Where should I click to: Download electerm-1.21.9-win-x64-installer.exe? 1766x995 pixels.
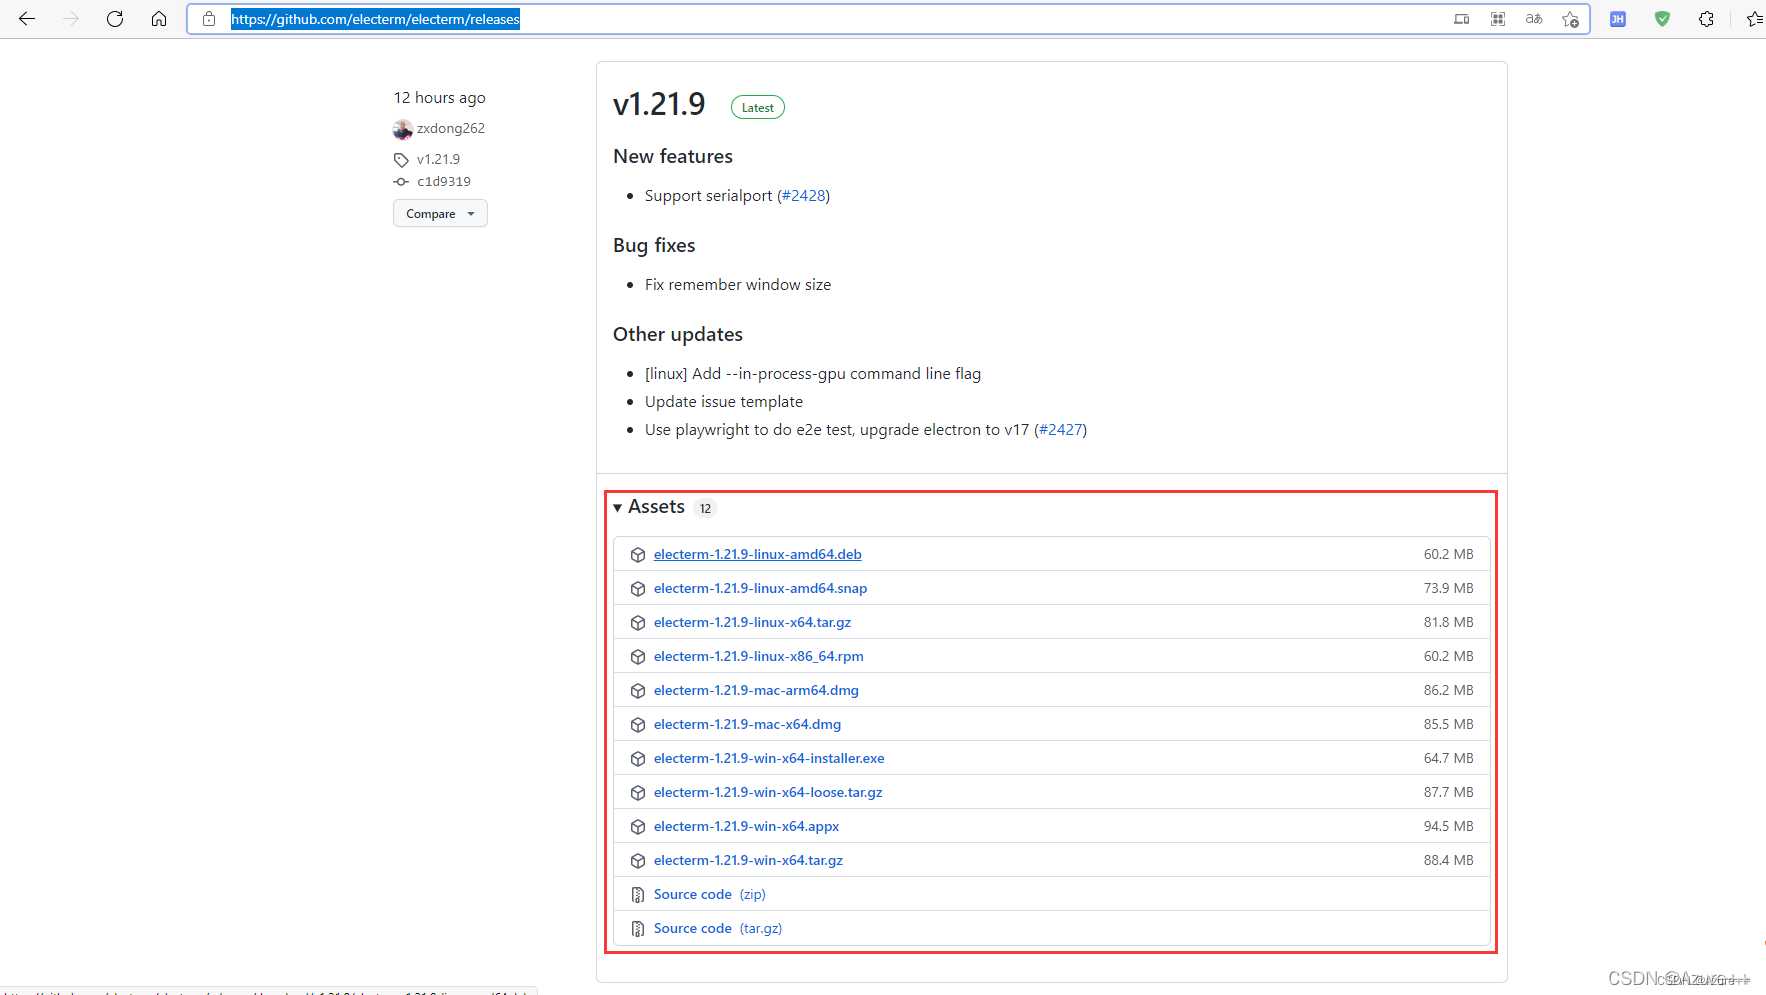[x=769, y=758]
